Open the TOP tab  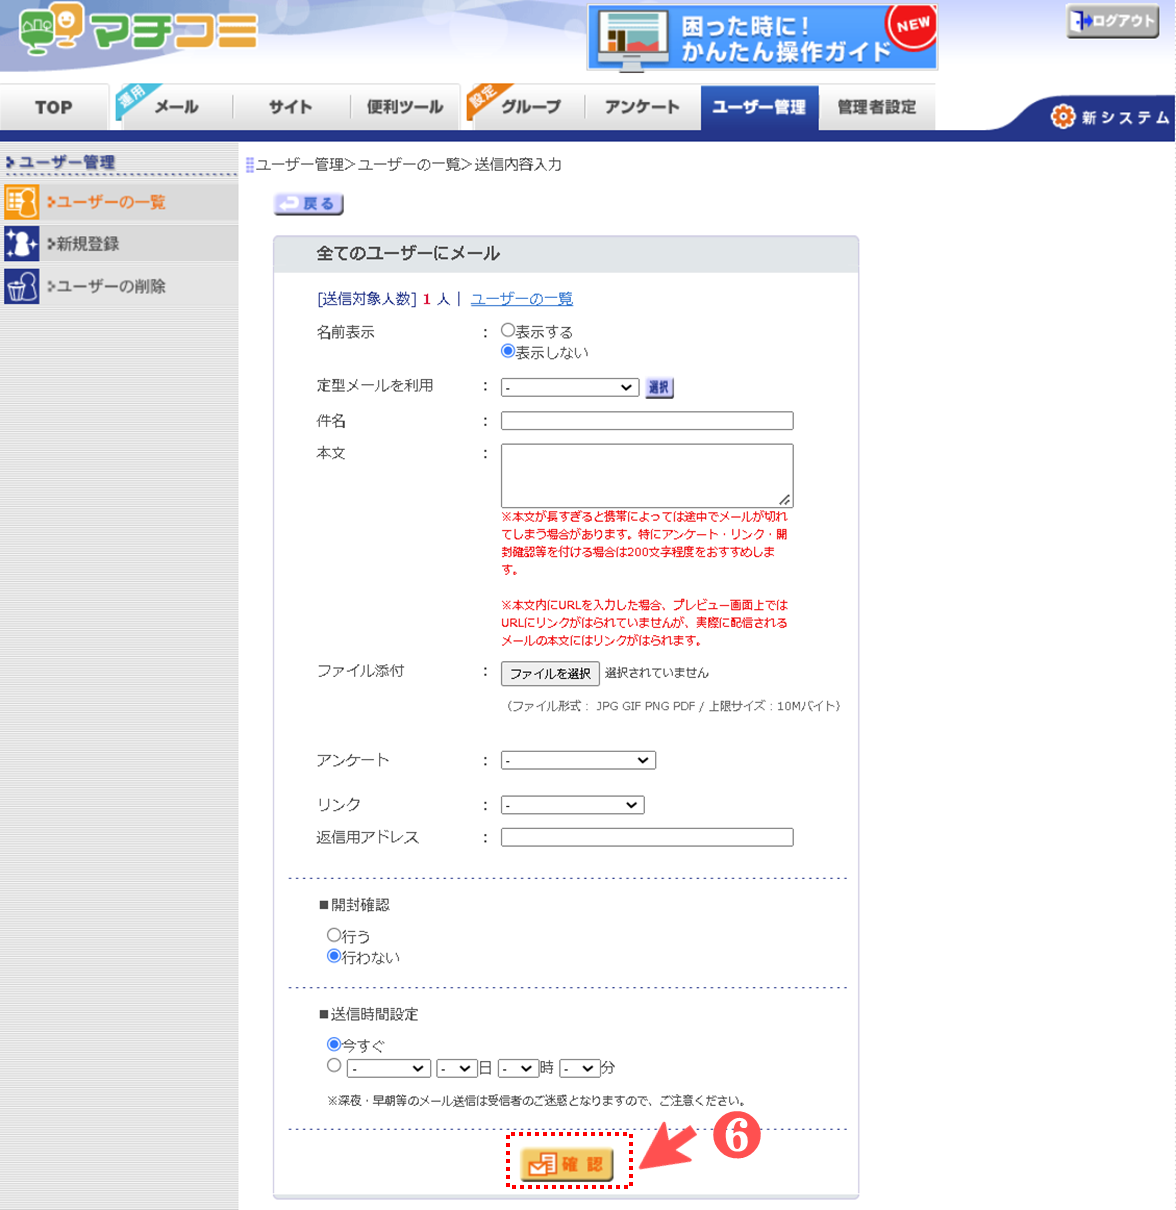(54, 107)
